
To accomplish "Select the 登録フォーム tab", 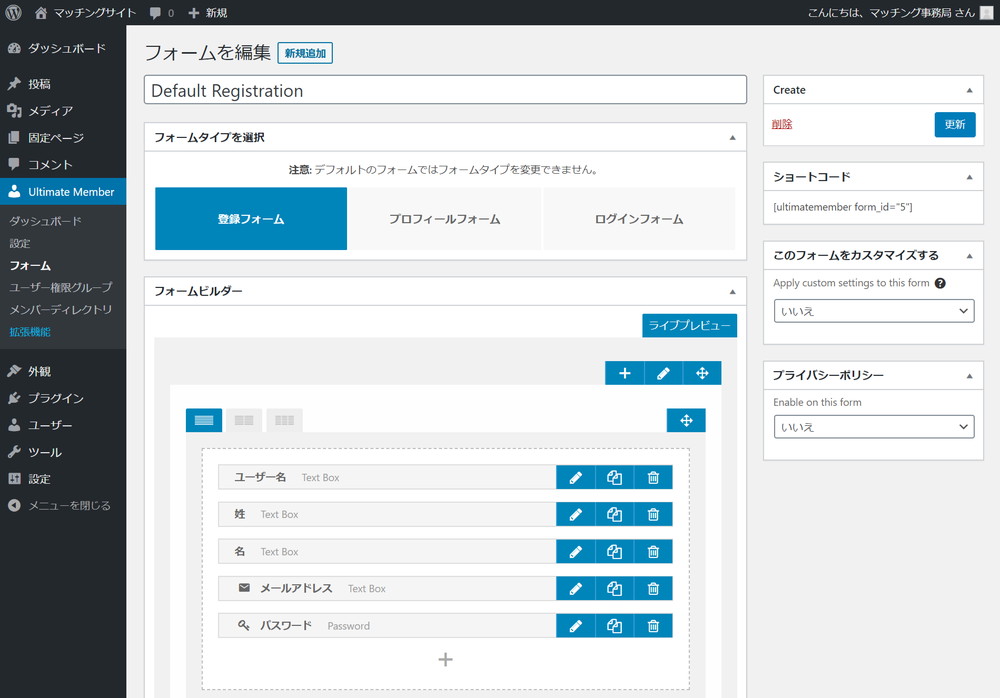I will click(x=251, y=219).
